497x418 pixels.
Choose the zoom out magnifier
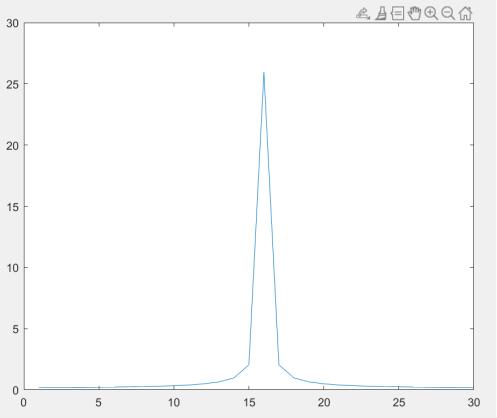[x=448, y=14]
